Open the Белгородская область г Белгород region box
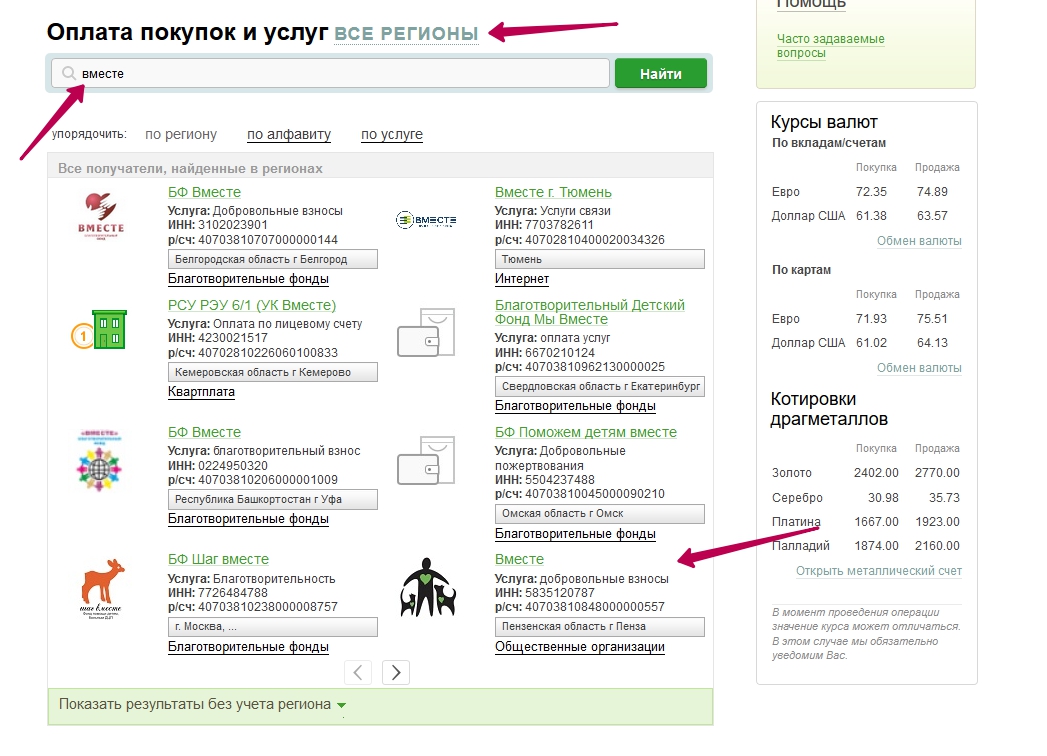The height and width of the screenshot is (756, 1047). tap(272, 260)
